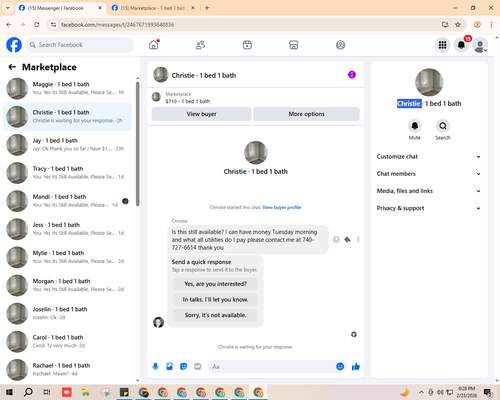Click the Meta AI circle icon above composer

(354, 334)
